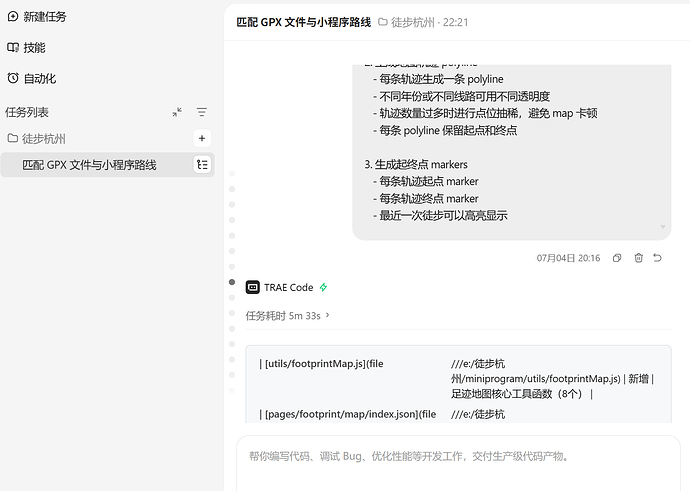Open pages/footprint/map/index.json file link
690x491 pixels.
[x=350, y=414]
